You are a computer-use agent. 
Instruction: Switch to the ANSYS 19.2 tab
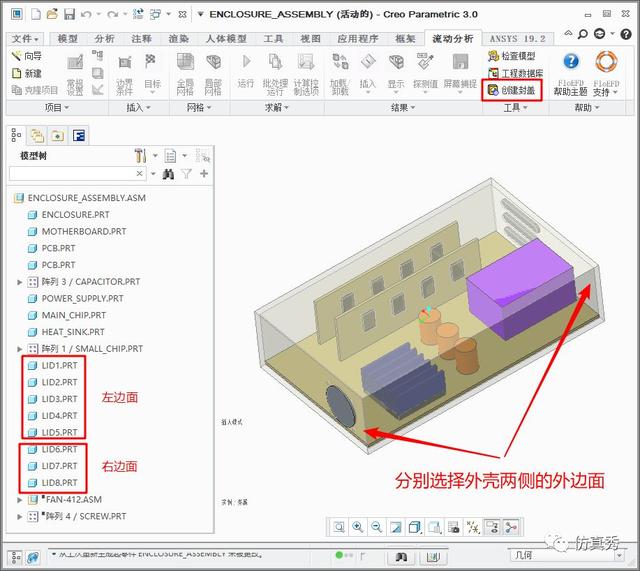(518, 39)
